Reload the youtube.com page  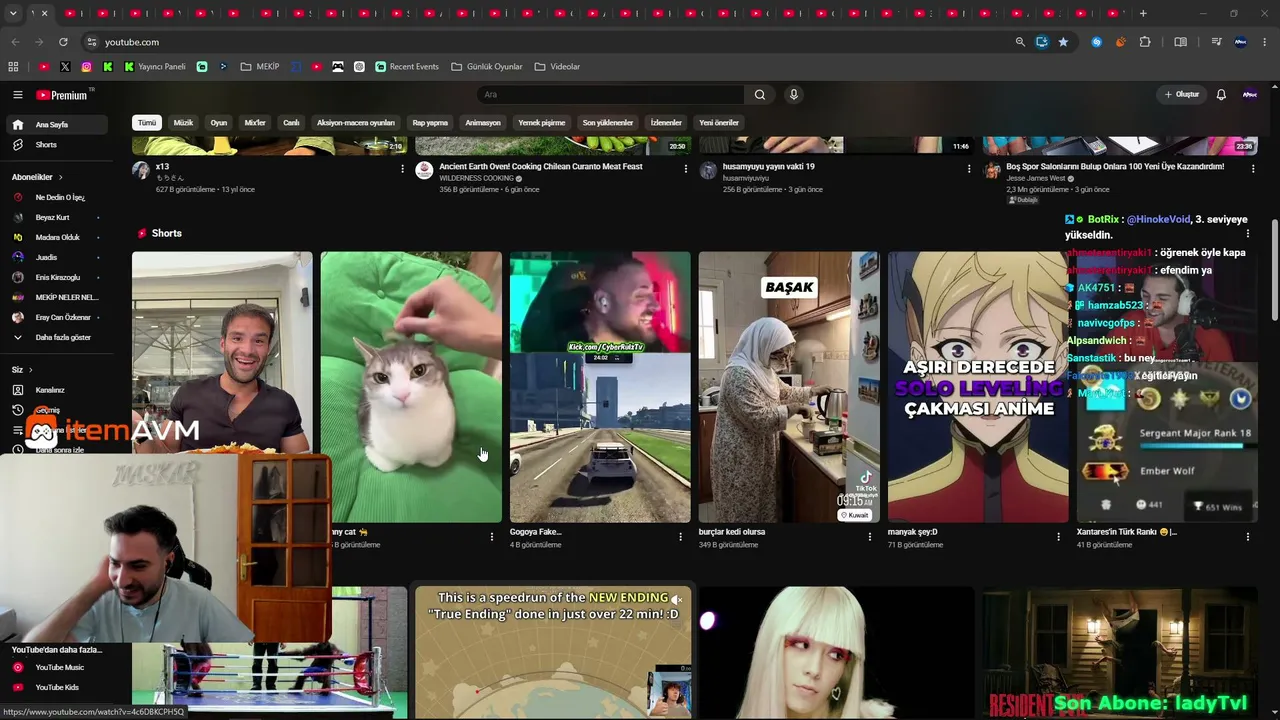point(63,42)
